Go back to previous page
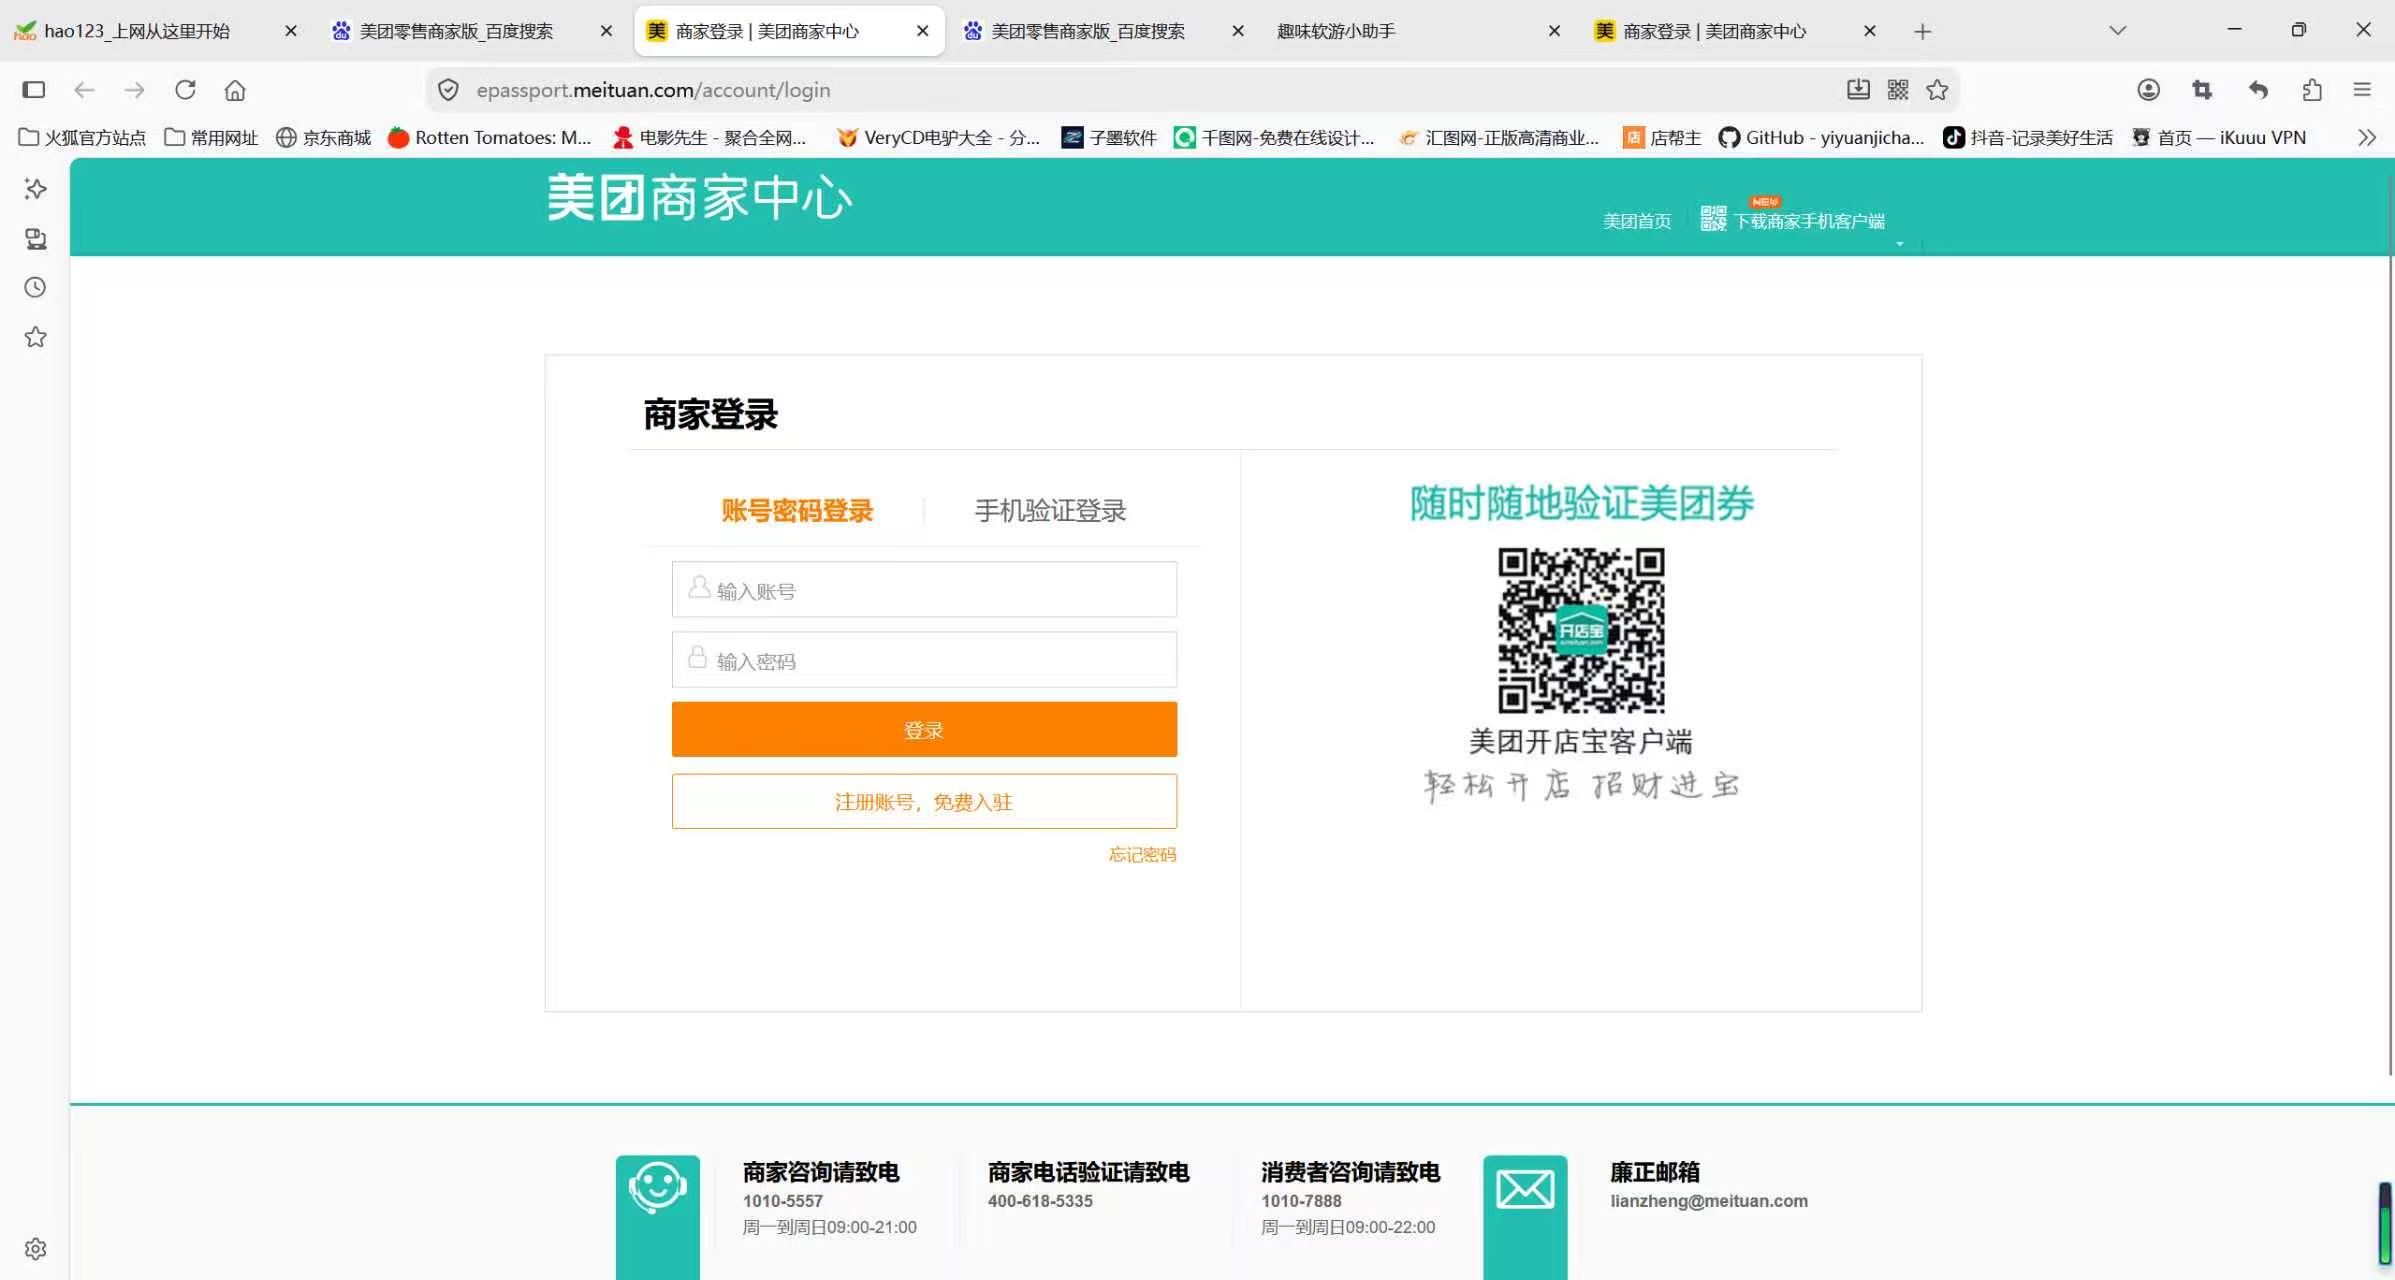 (84, 90)
